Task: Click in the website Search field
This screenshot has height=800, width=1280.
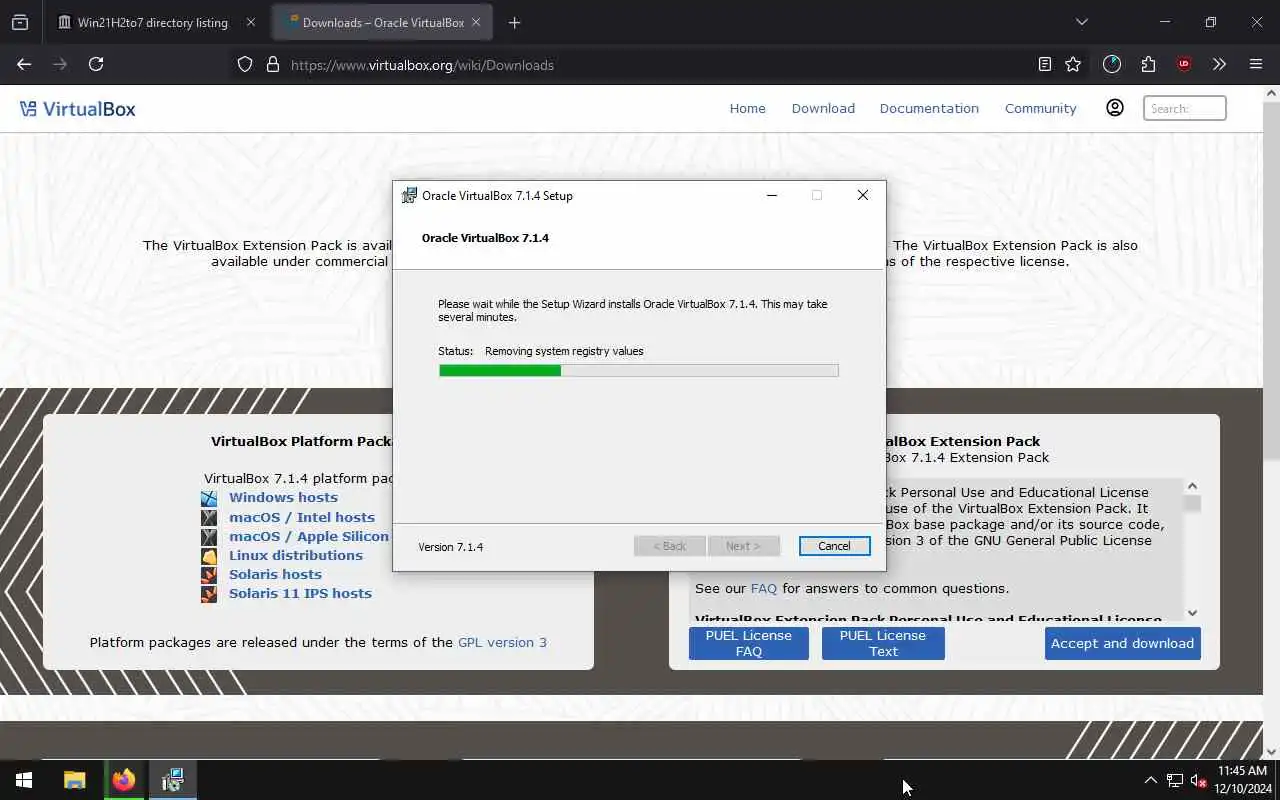Action: 1184,108
